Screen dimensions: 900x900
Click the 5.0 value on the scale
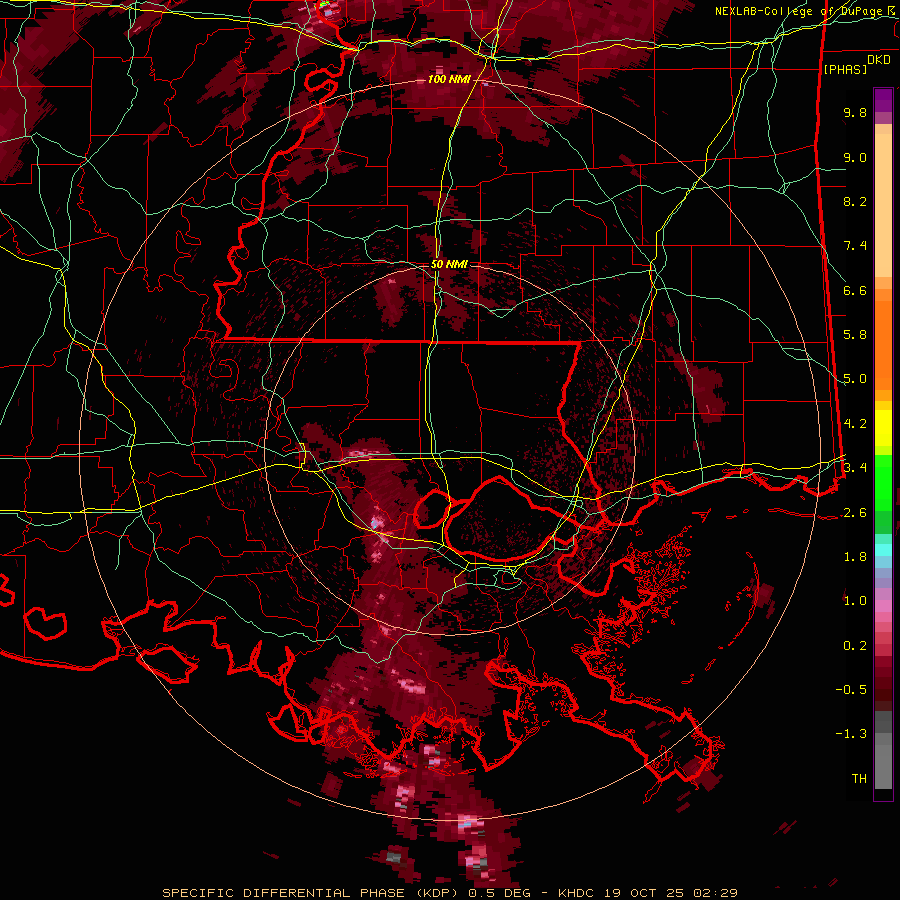pyautogui.click(x=855, y=379)
